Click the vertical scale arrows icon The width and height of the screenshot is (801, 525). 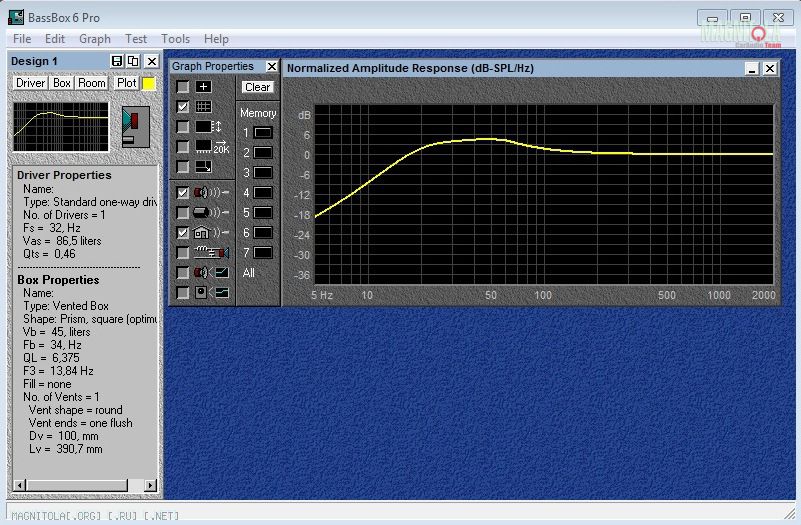click(x=208, y=127)
